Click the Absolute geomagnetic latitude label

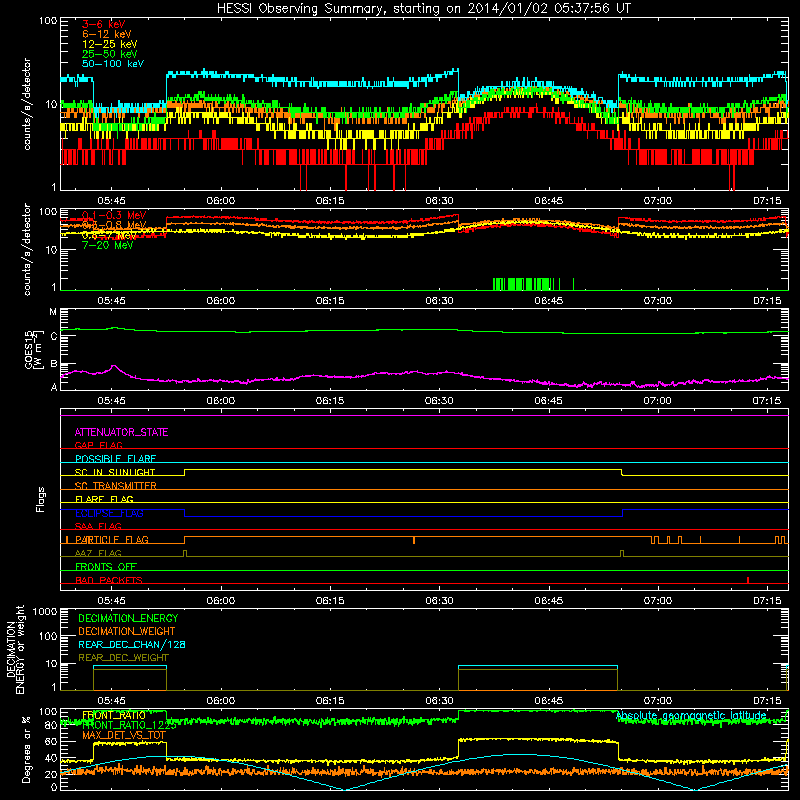click(691, 716)
